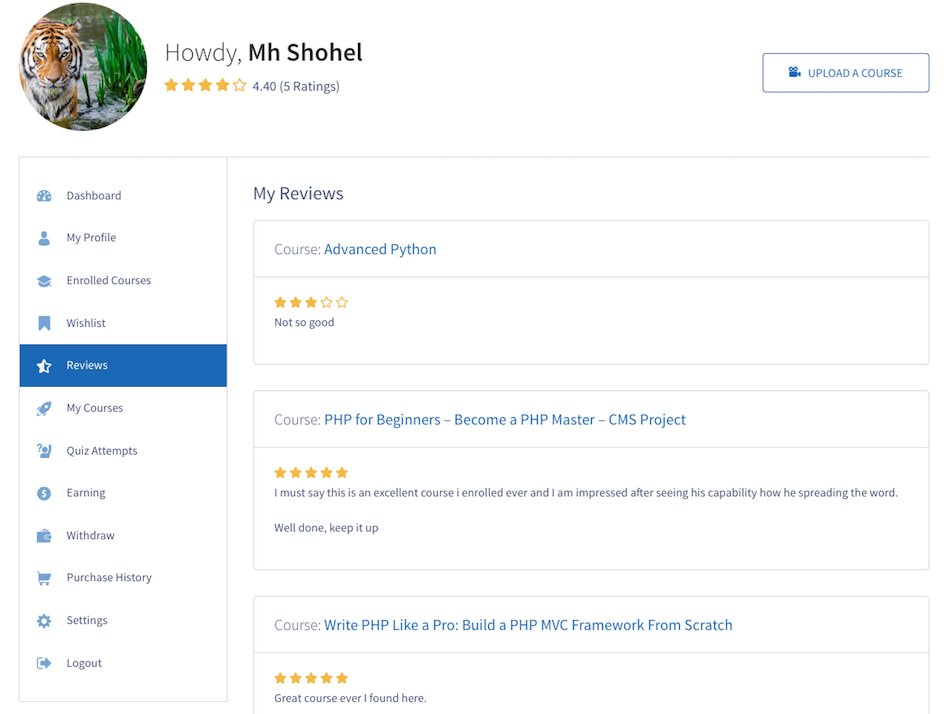
Task: Click the Settings gear icon
Action: click(x=44, y=621)
